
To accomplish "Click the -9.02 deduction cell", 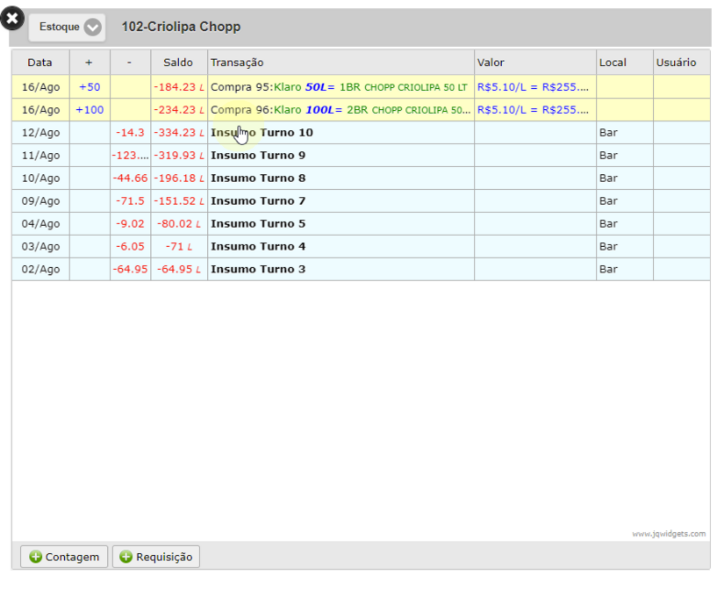I will click(130, 224).
